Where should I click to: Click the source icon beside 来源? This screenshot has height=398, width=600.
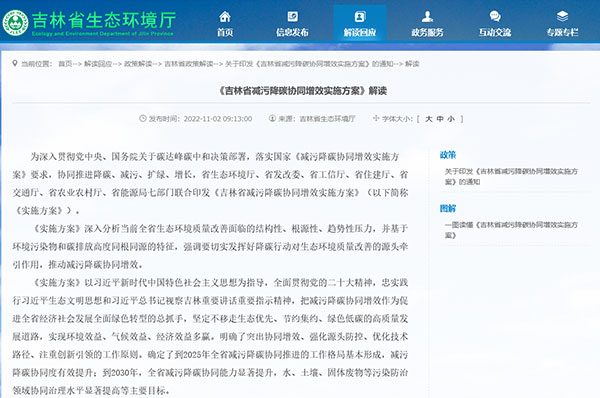point(272,119)
